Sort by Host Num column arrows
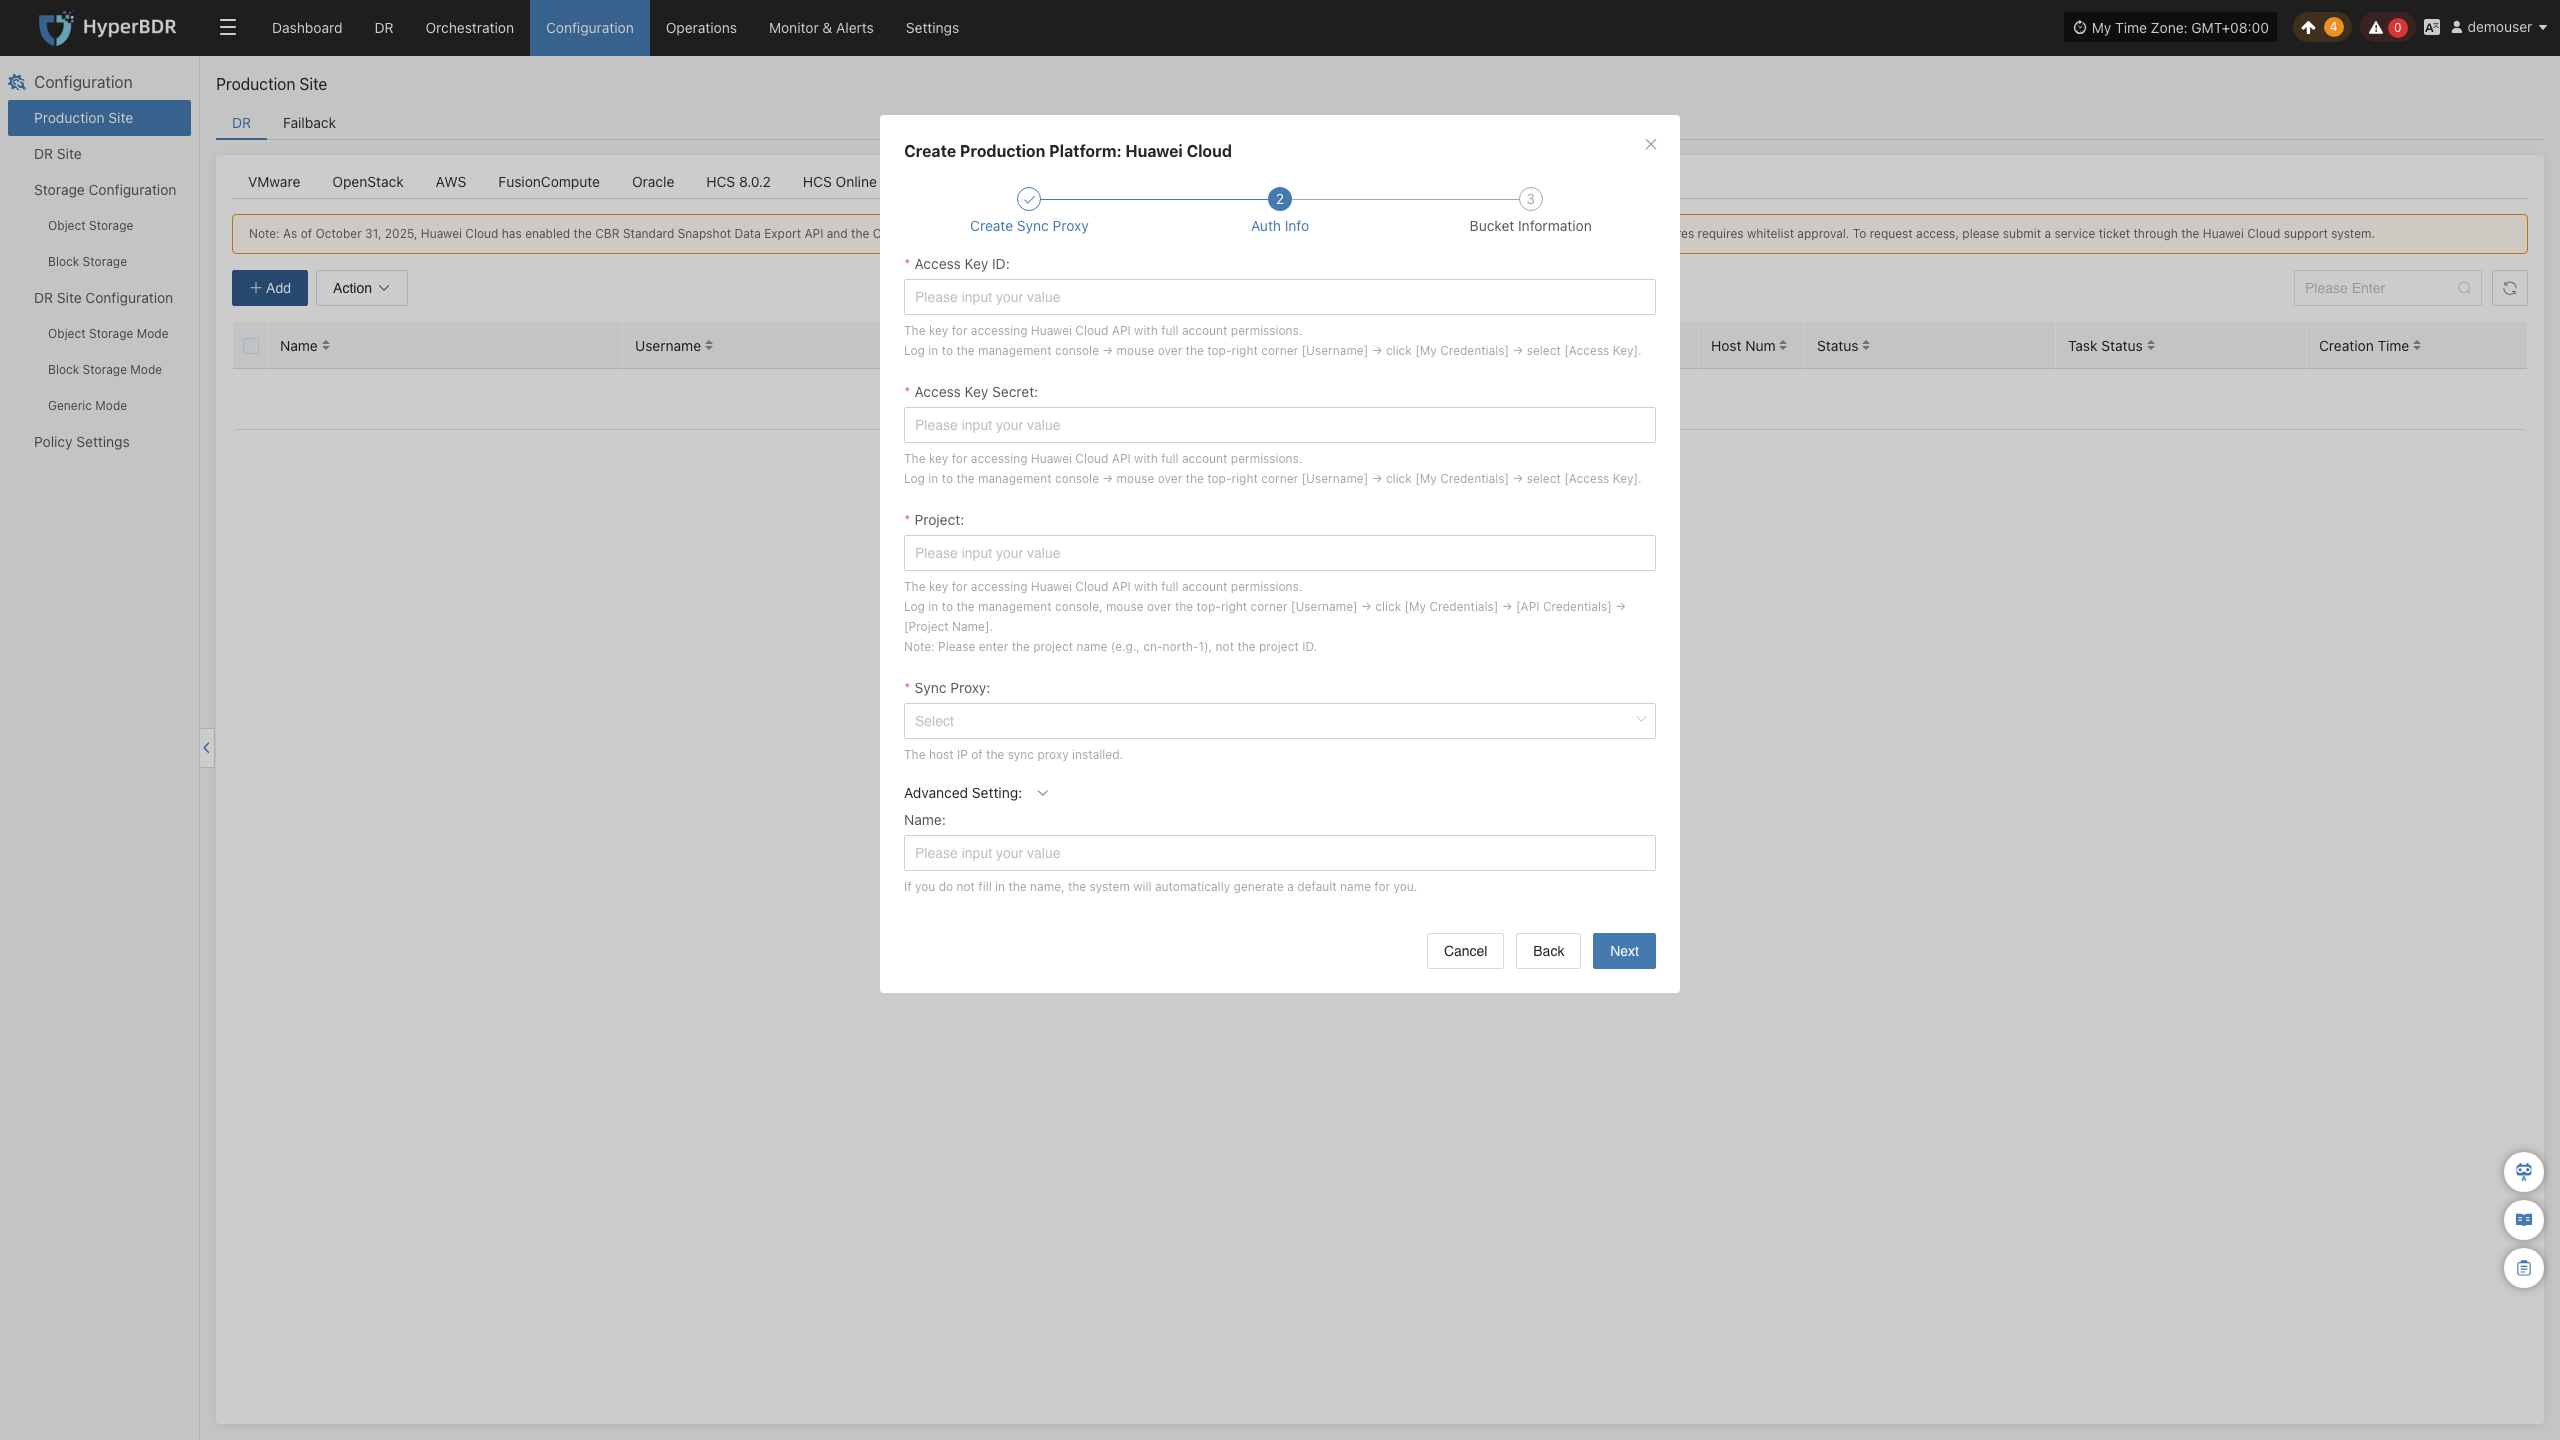2560x1440 pixels. click(1783, 346)
